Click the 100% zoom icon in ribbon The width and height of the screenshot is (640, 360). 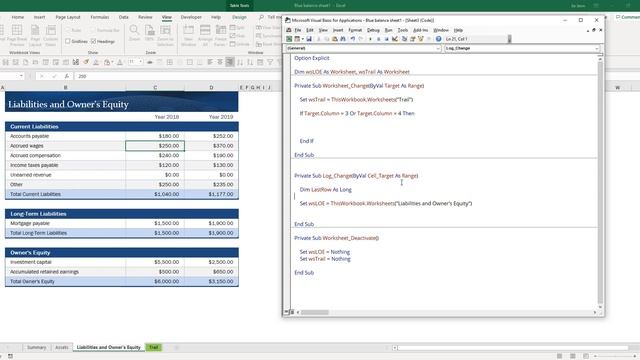[149, 33]
